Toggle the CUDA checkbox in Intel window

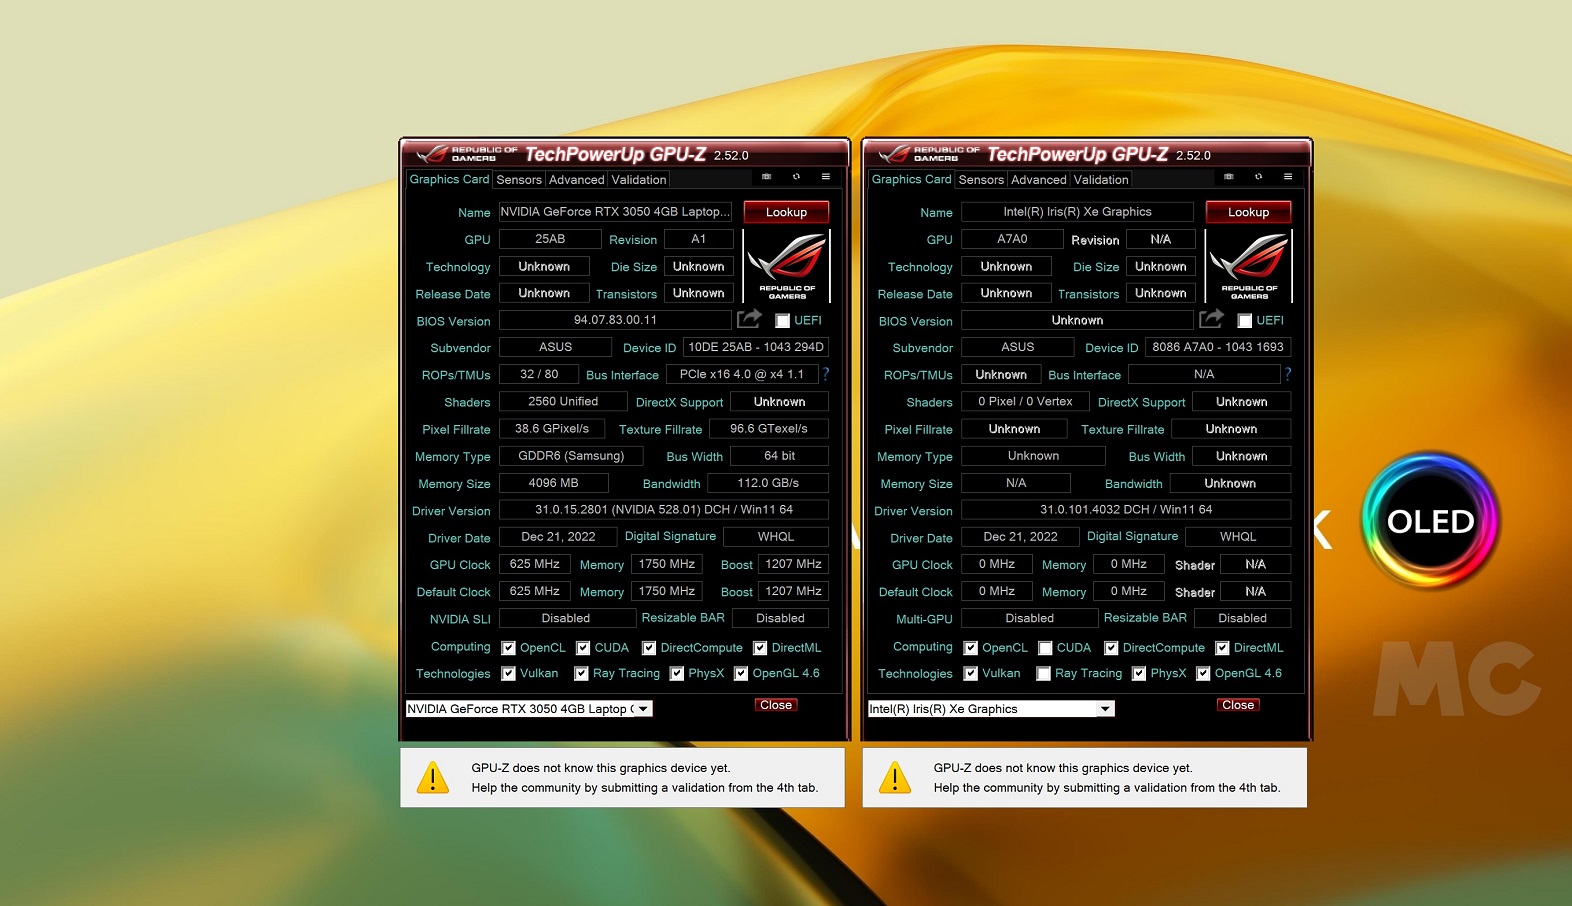click(1045, 648)
